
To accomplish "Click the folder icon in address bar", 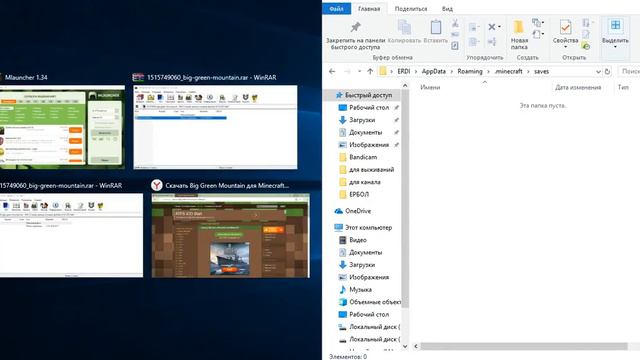I will click(383, 71).
